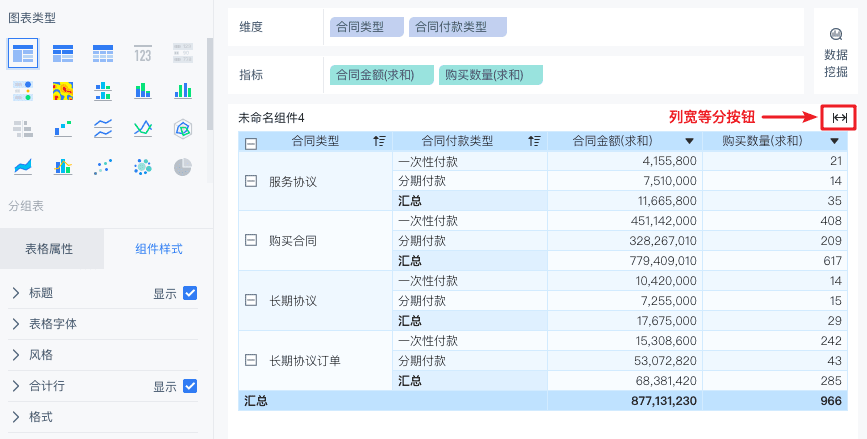Click the equal column width button
This screenshot has width=867, height=439.
[839, 118]
